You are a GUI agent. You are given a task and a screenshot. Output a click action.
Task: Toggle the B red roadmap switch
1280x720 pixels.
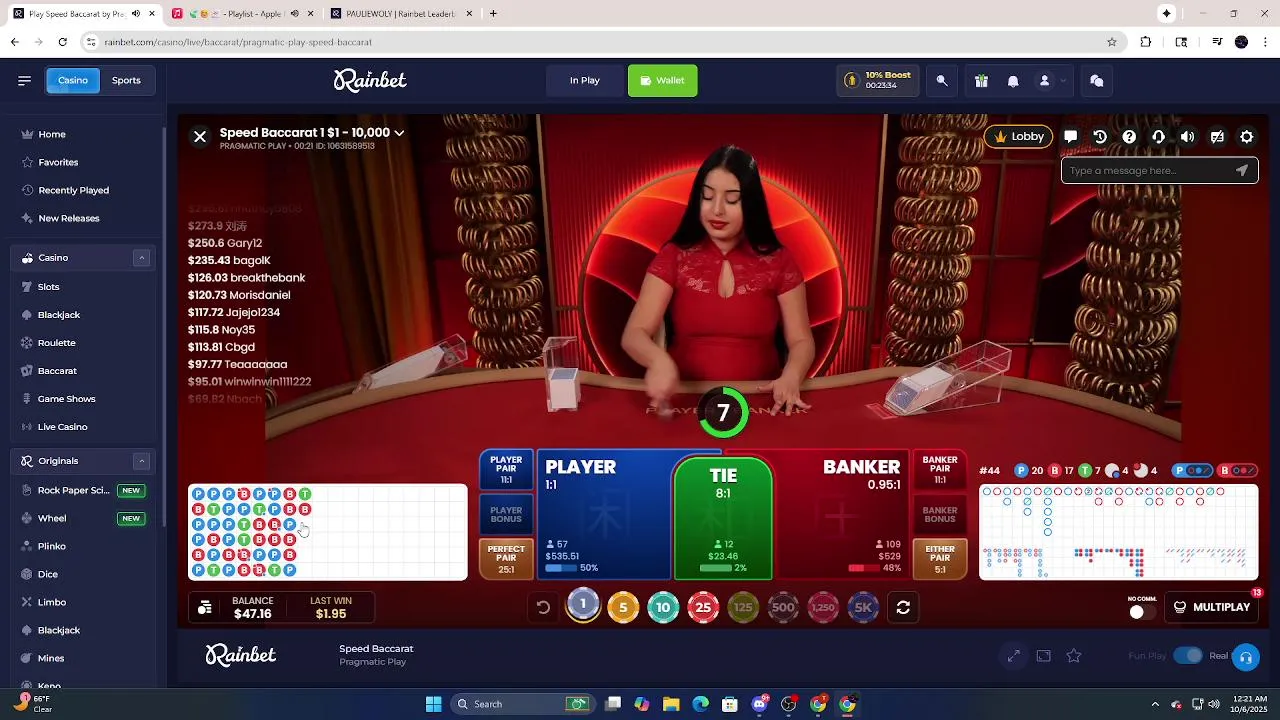(1238, 471)
